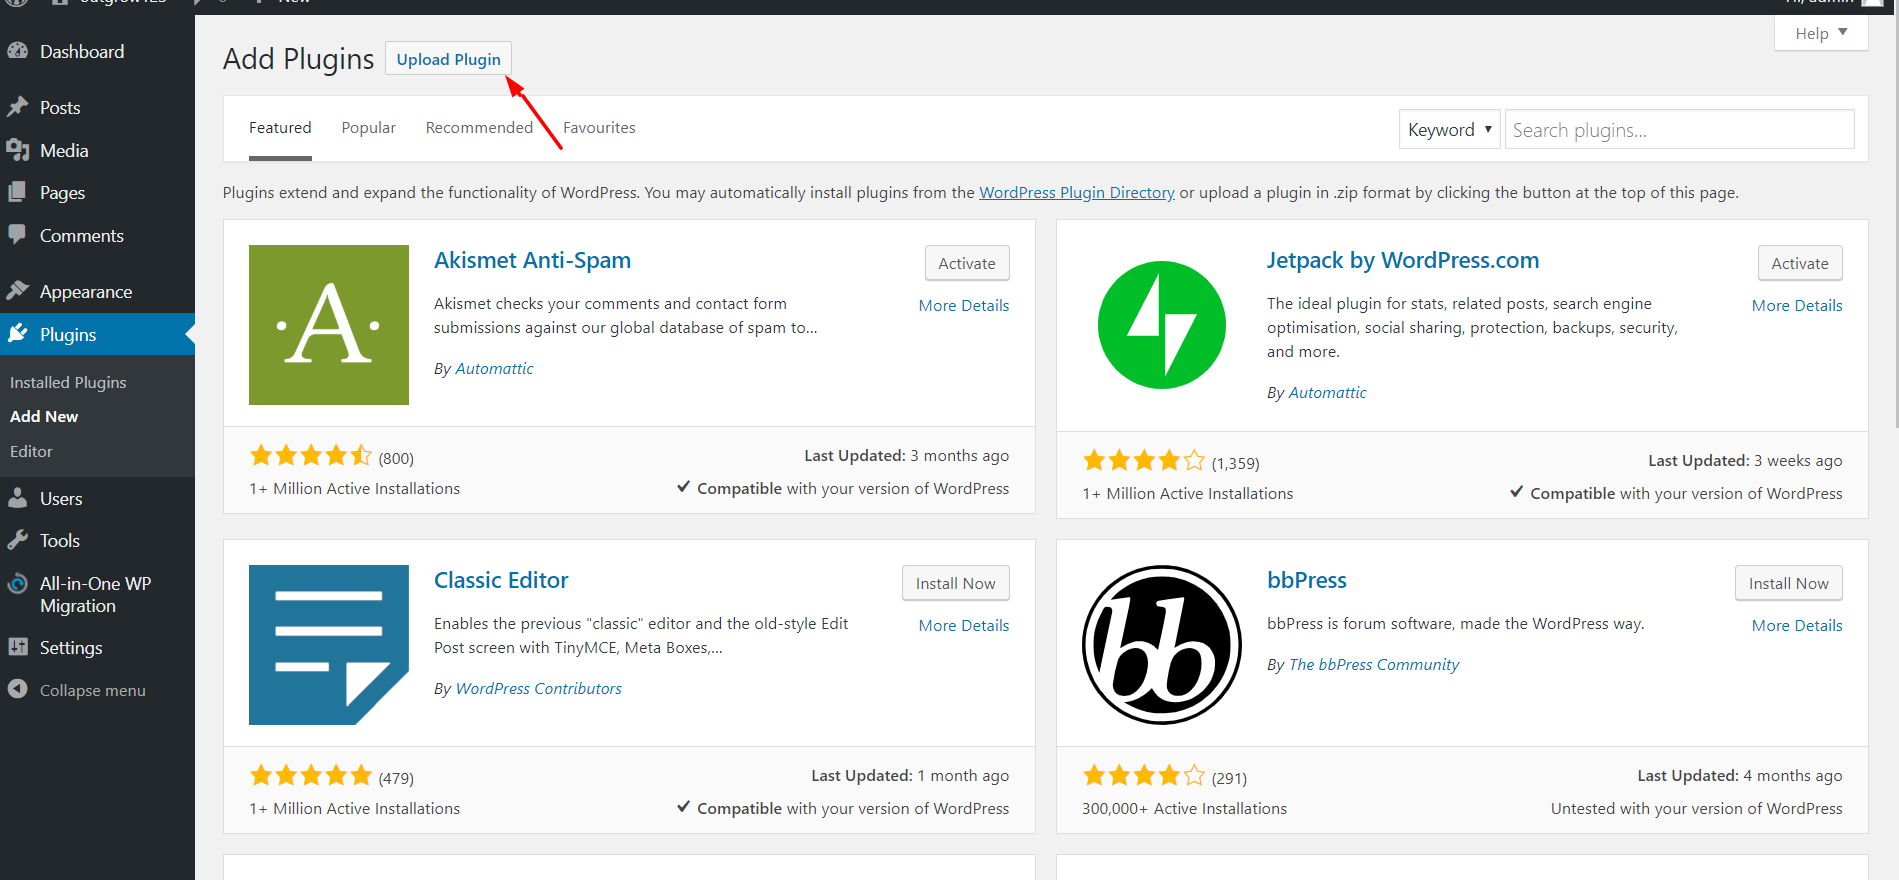The width and height of the screenshot is (1899, 880).
Task: Open the Classic Editor title link
Action: 501,580
